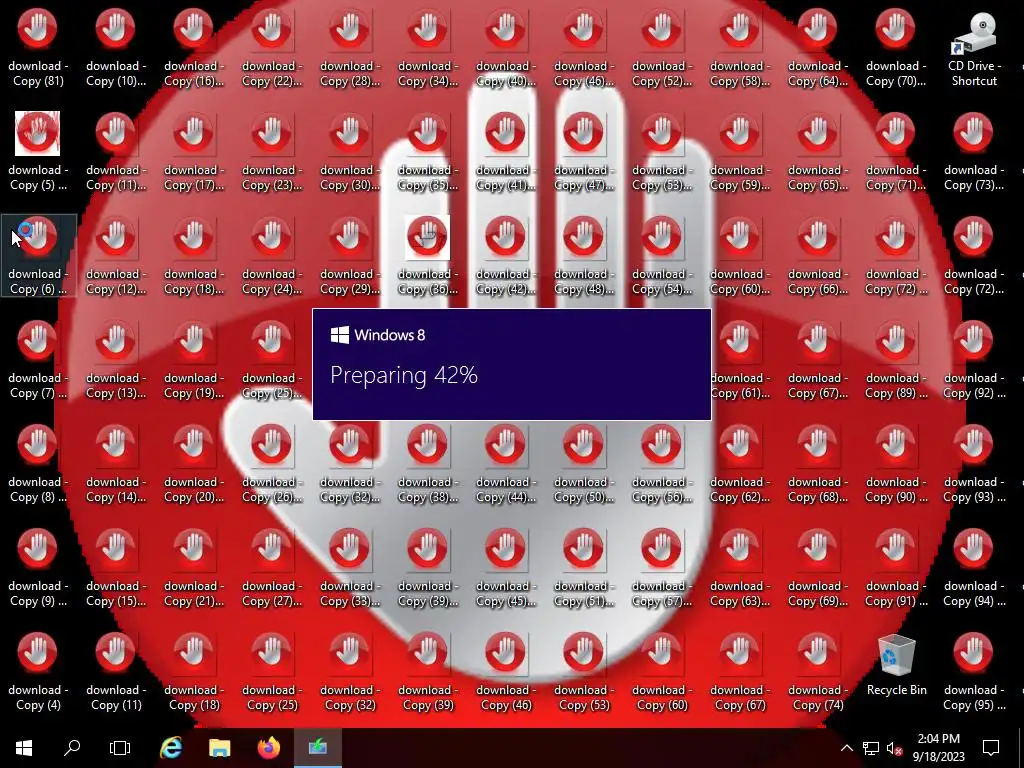Select download - Copy (24) icon
Screen dimensions: 1024x768
pos(272,257)
